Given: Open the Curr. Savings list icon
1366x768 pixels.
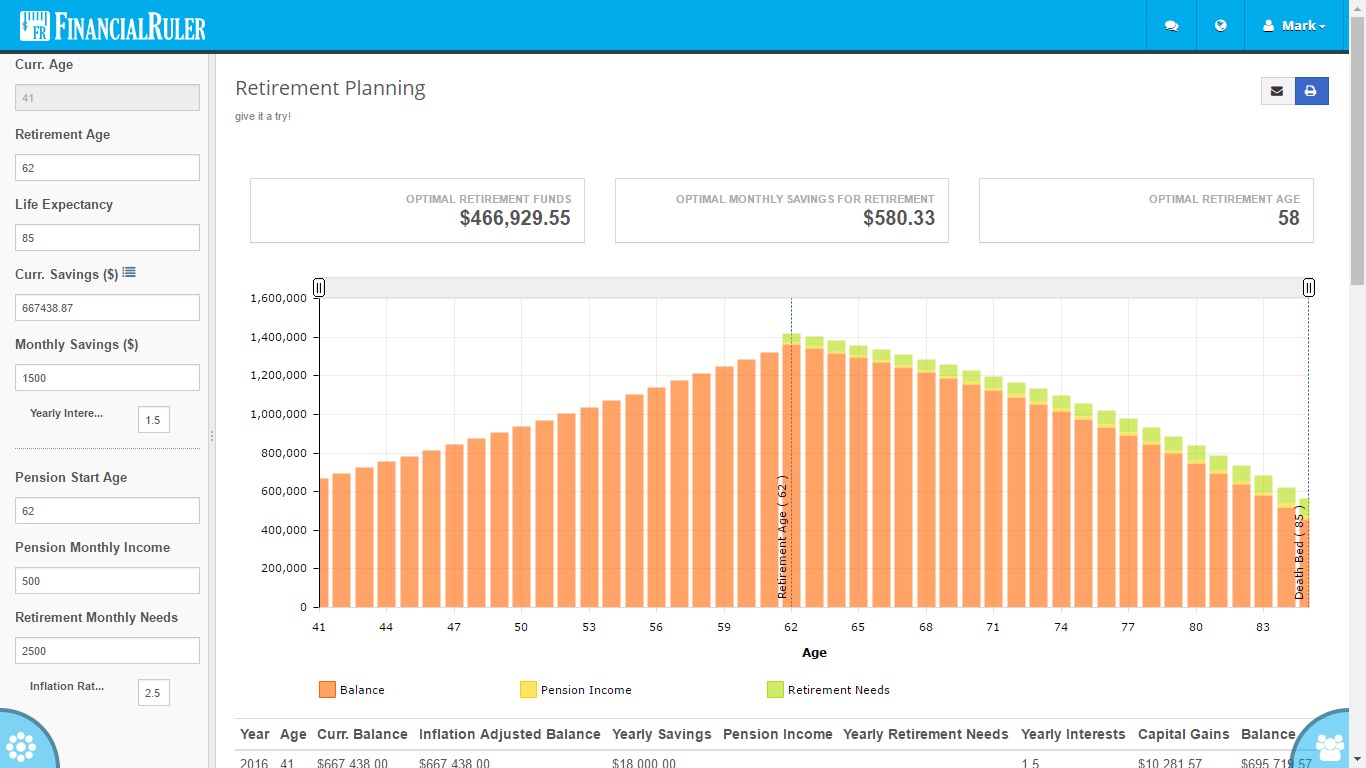Looking at the screenshot, I should pos(129,273).
